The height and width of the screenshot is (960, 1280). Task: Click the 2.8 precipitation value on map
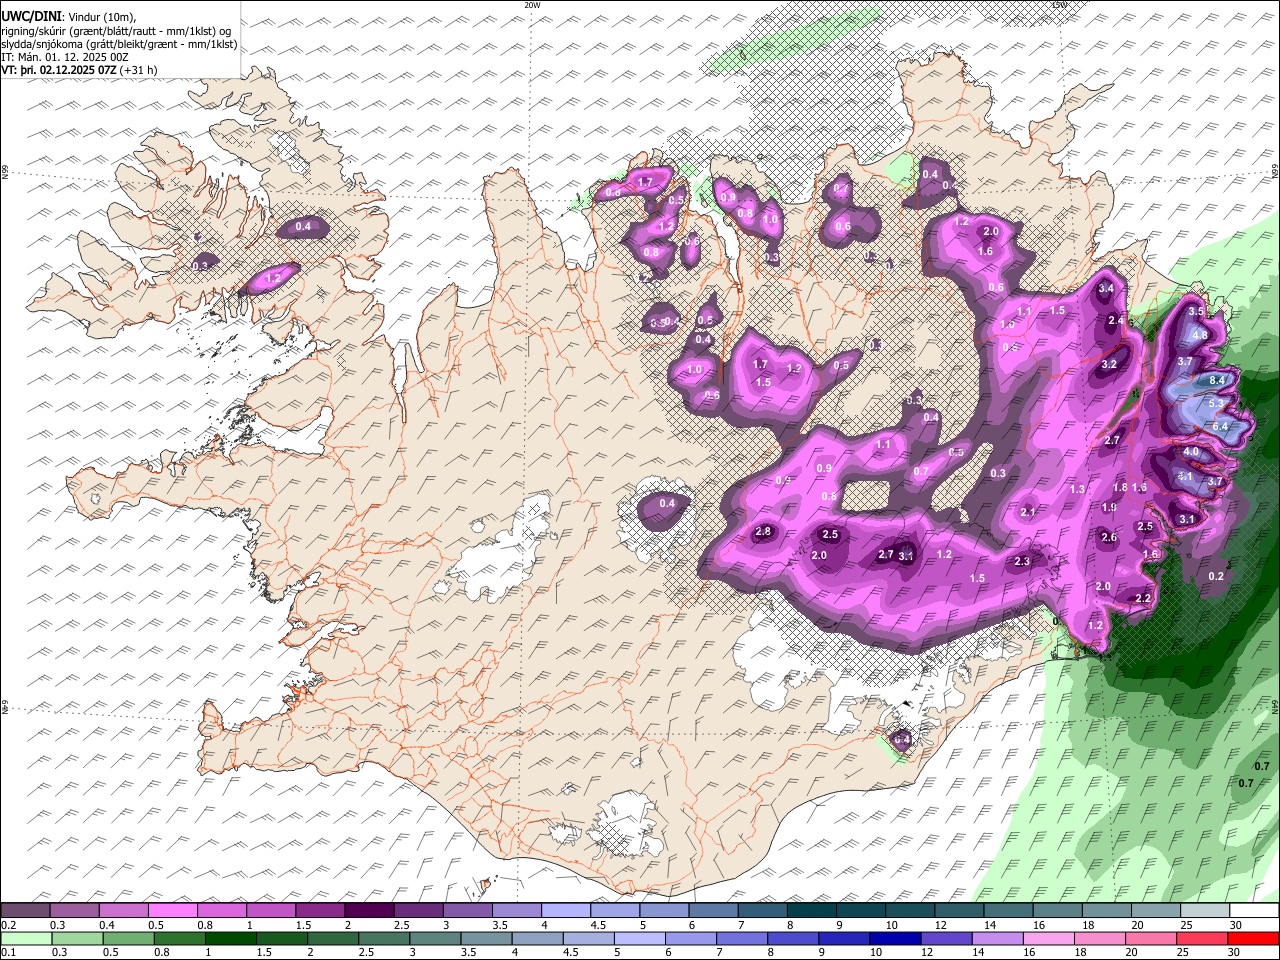click(x=763, y=532)
